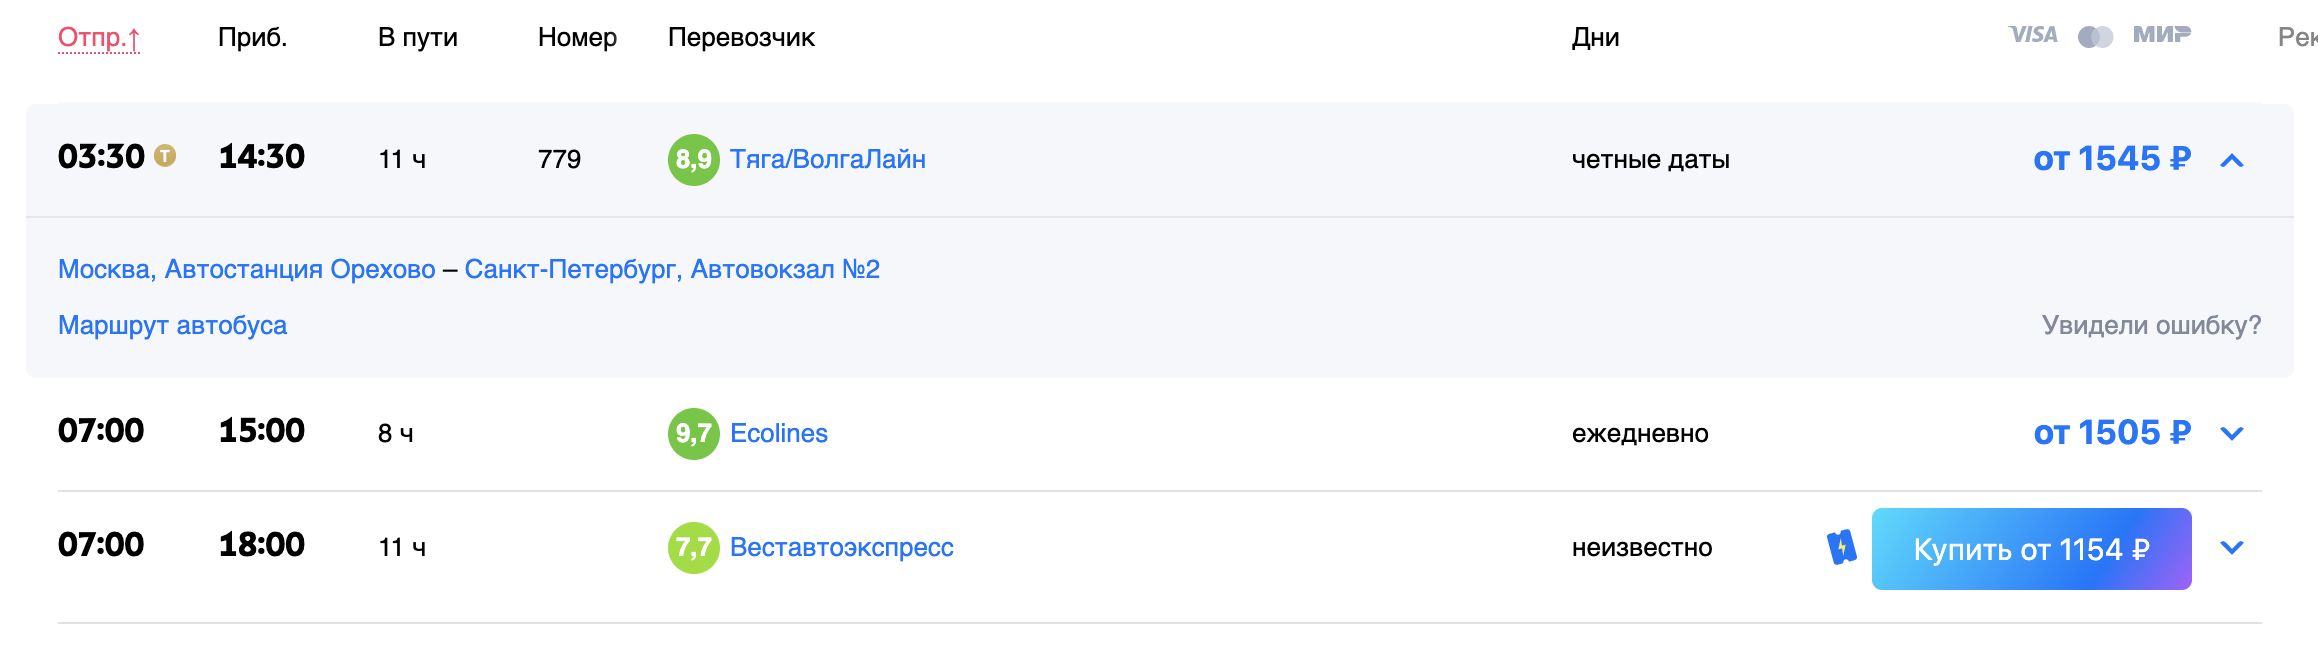Open Санкт-Петербург, Автовокзал №2 station link
The width and height of the screenshot is (2318, 648).
672,269
